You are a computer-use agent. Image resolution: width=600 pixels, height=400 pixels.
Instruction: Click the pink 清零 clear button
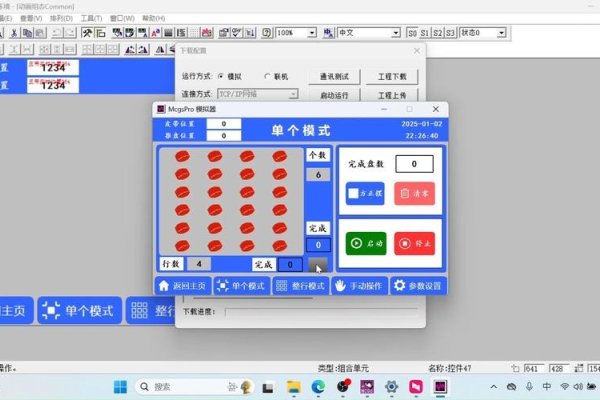point(415,193)
